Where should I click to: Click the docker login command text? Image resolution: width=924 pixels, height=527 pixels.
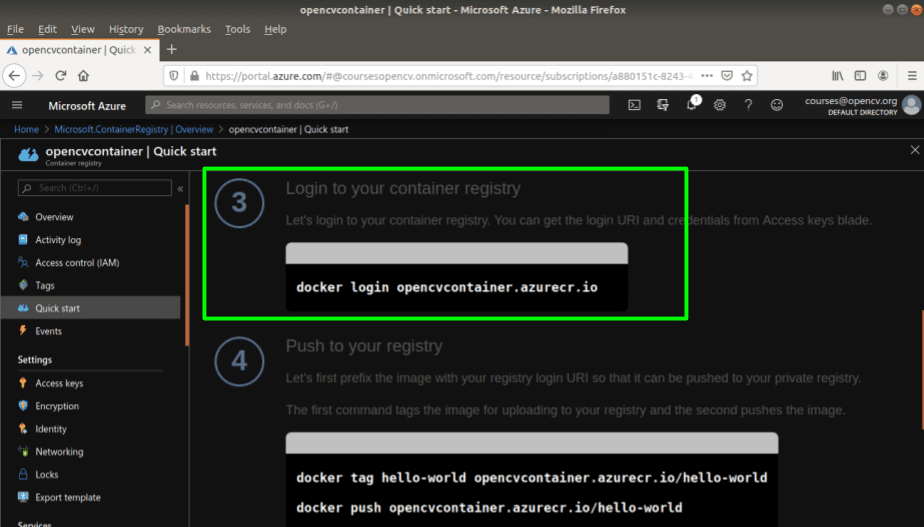click(447, 288)
